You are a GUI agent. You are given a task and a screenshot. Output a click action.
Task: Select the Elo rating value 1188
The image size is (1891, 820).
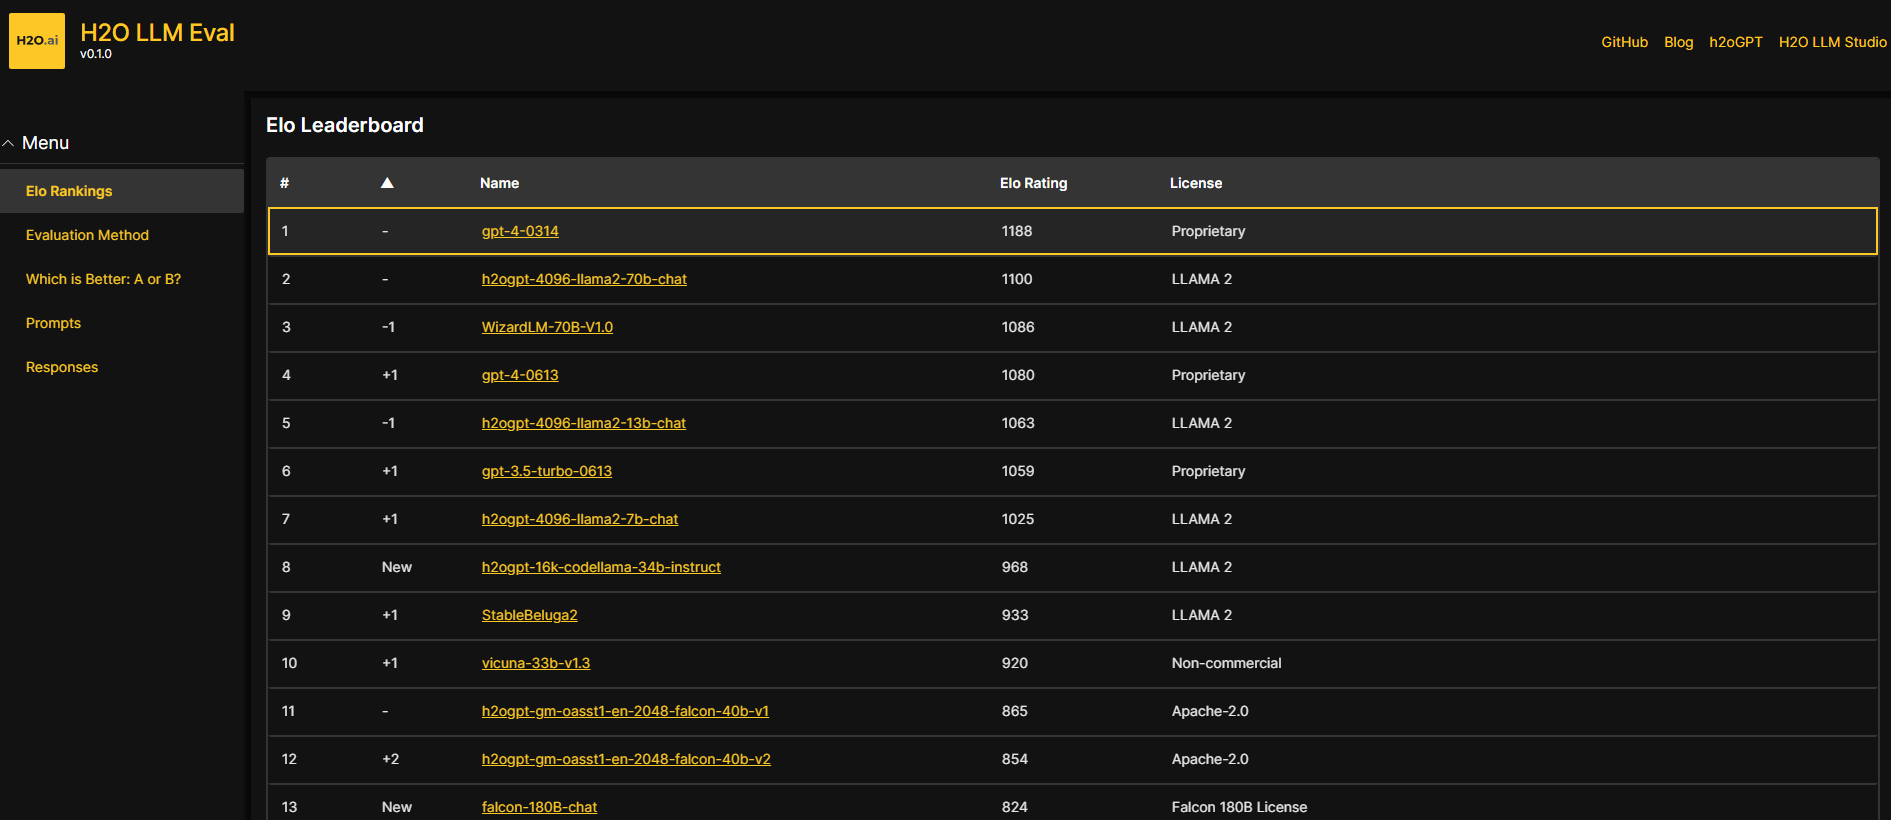point(1017,231)
